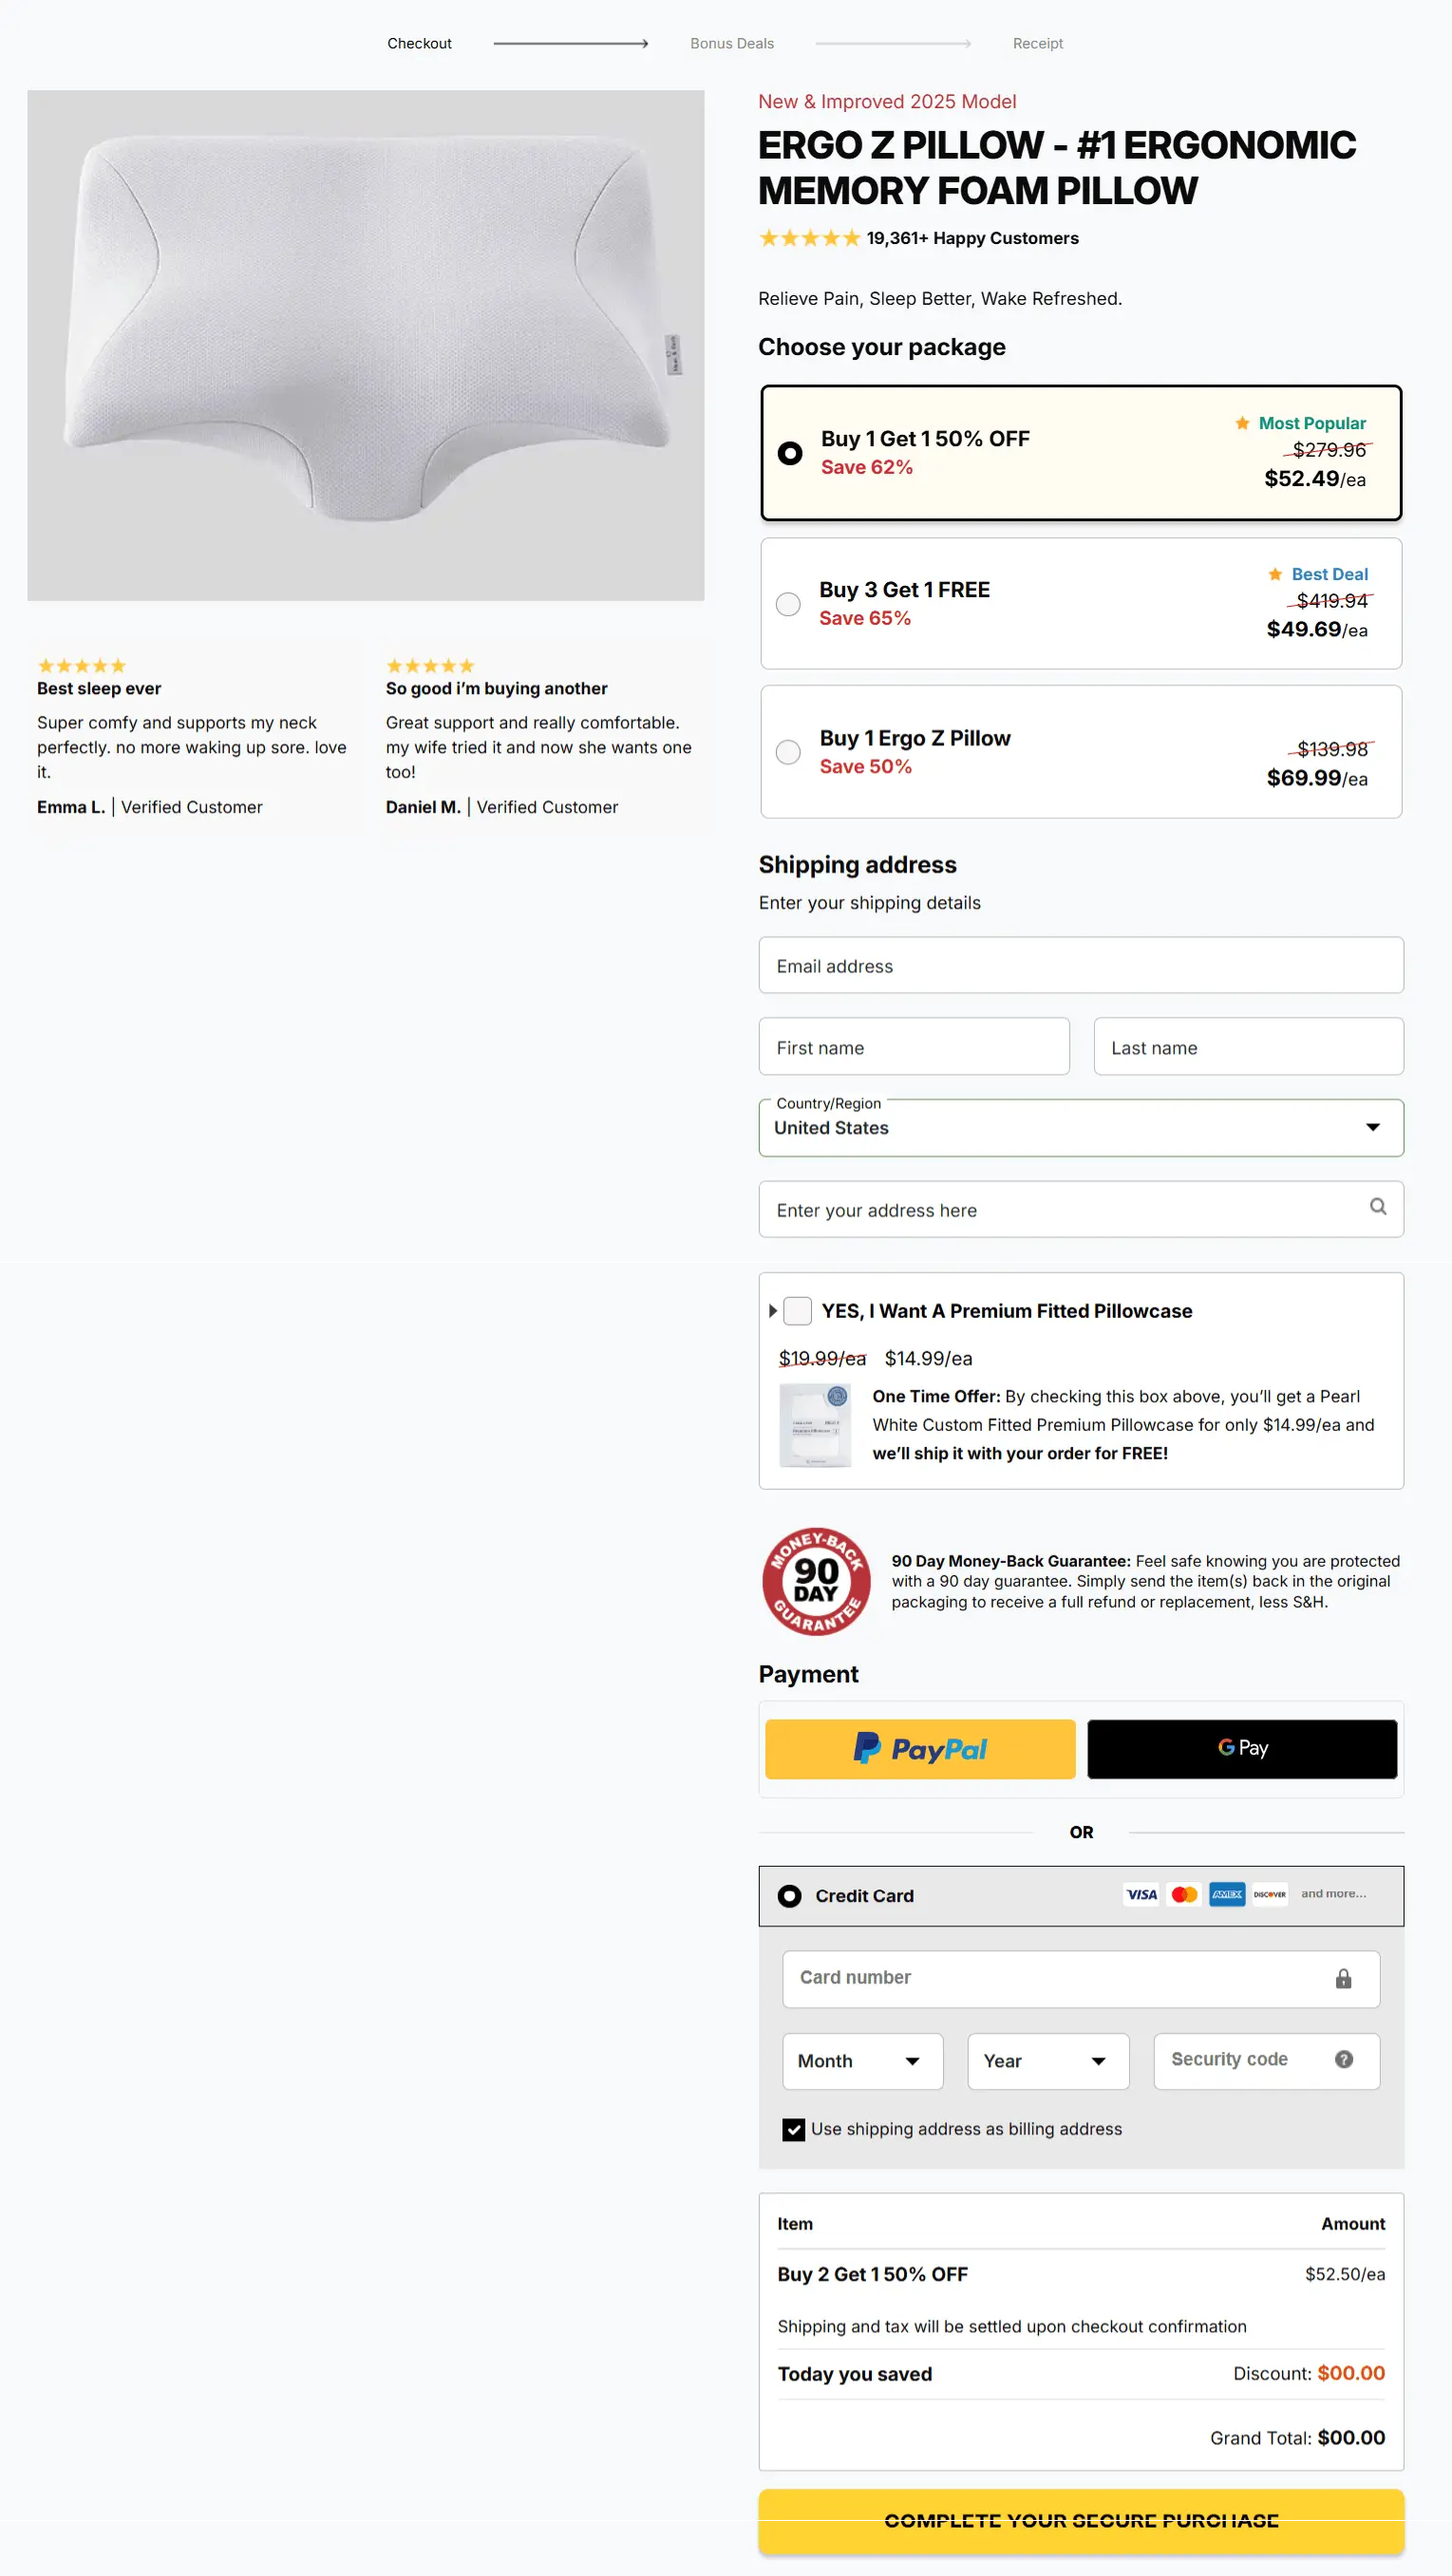Check the Premium Fitted Pillowcase offer box

coord(797,1310)
